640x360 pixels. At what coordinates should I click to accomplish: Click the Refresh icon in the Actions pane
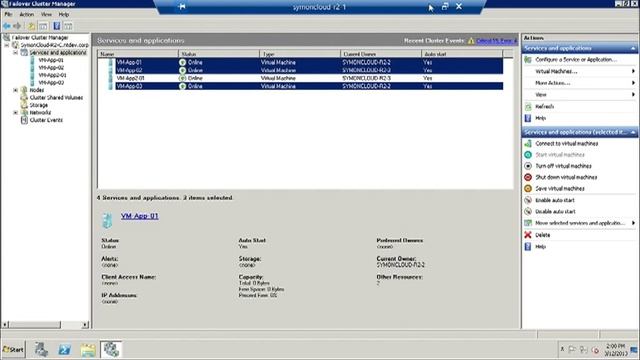point(528,107)
